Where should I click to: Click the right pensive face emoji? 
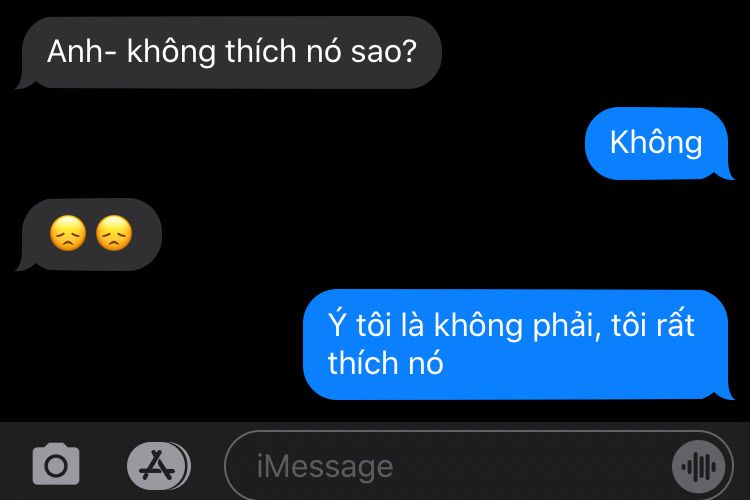pyautogui.click(x=114, y=233)
